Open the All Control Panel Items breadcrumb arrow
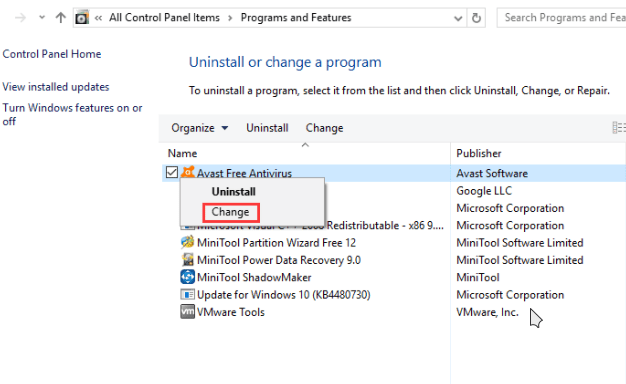 coord(230,18)
